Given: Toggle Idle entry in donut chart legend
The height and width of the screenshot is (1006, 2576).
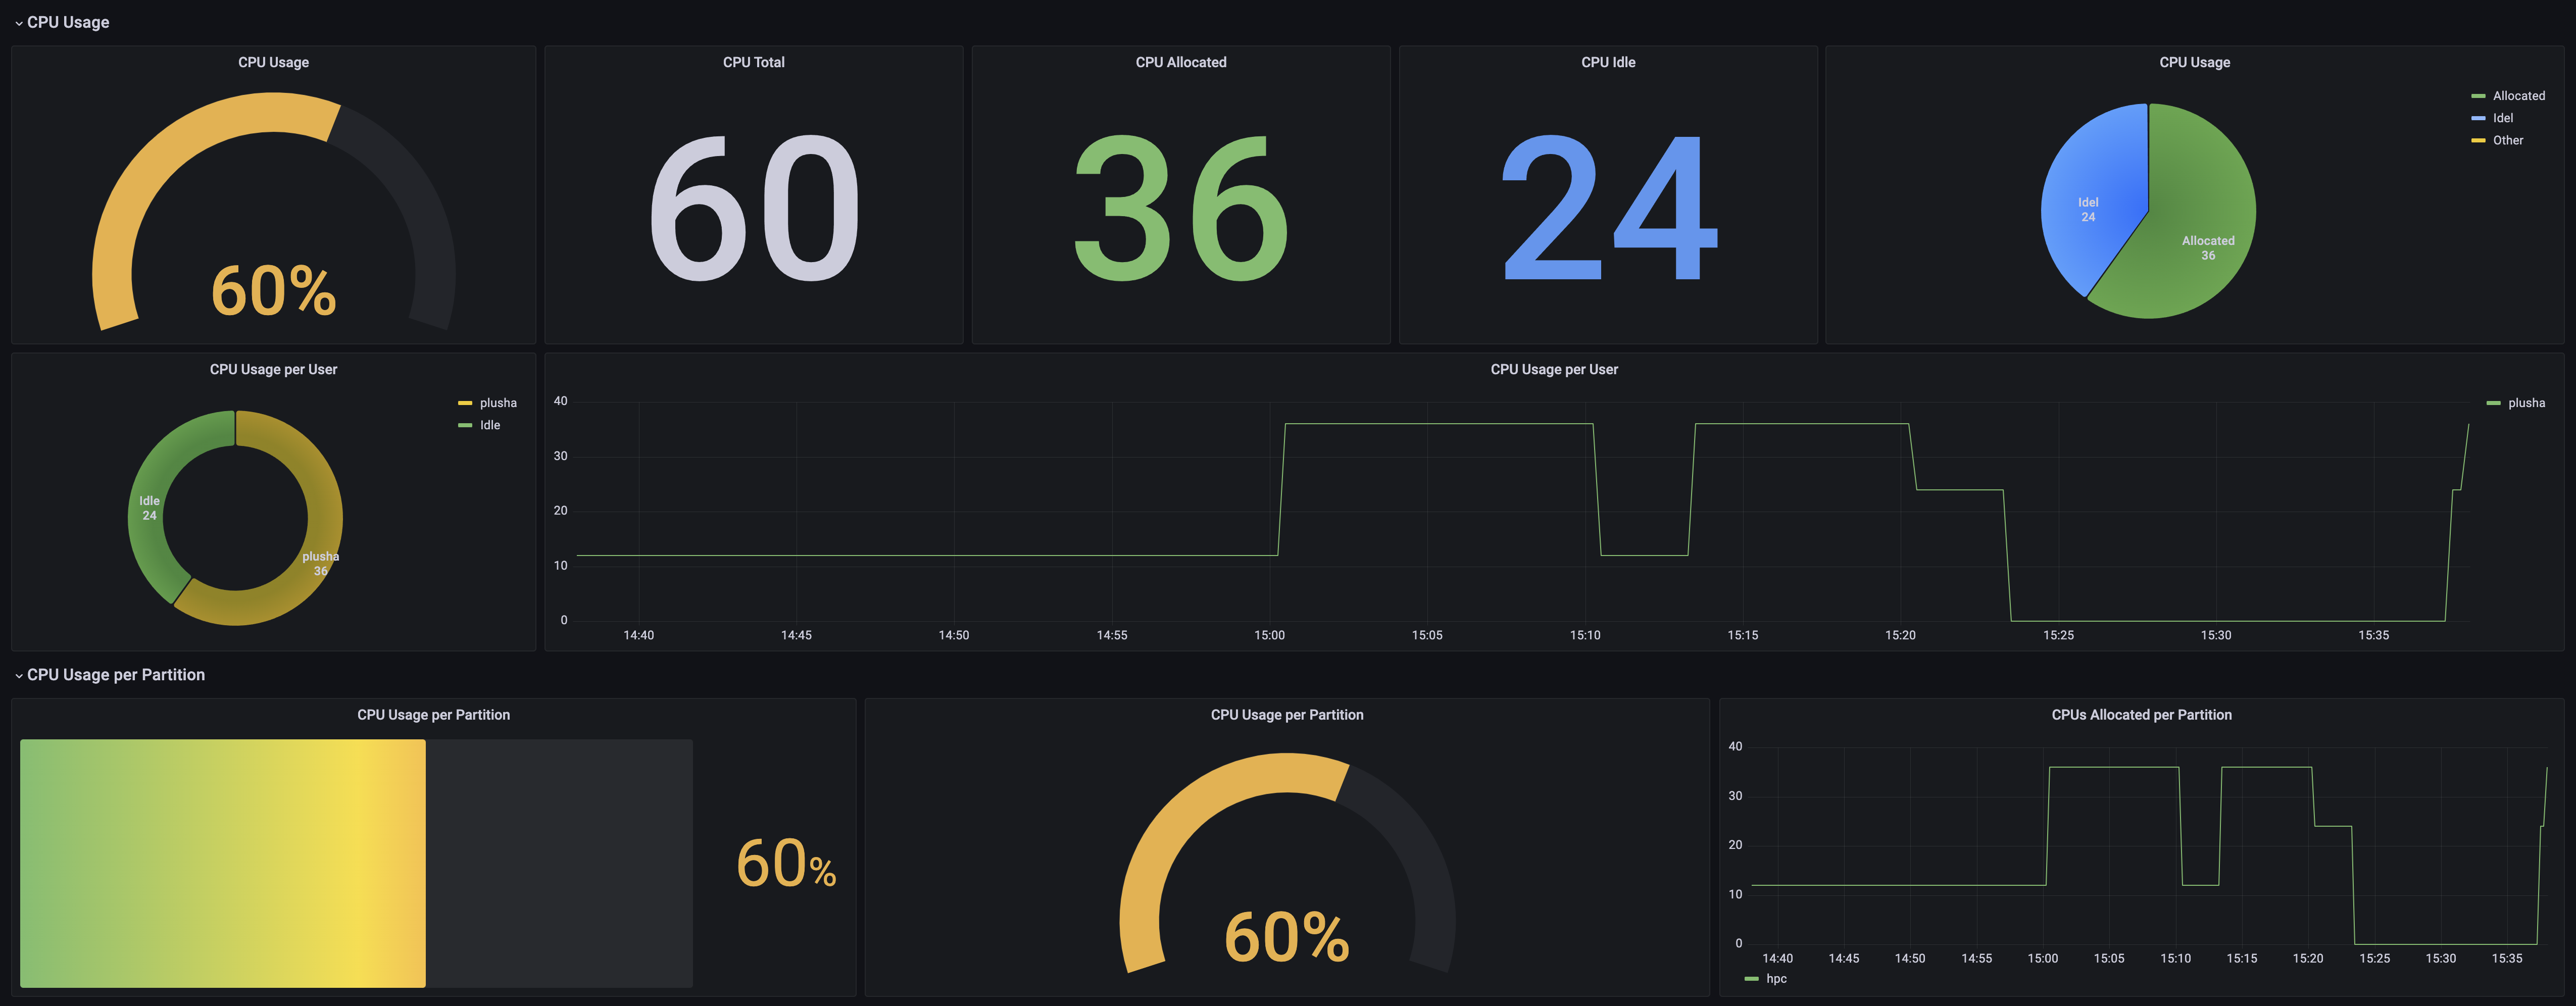Looking at the screenshot, I should (489, 425).
